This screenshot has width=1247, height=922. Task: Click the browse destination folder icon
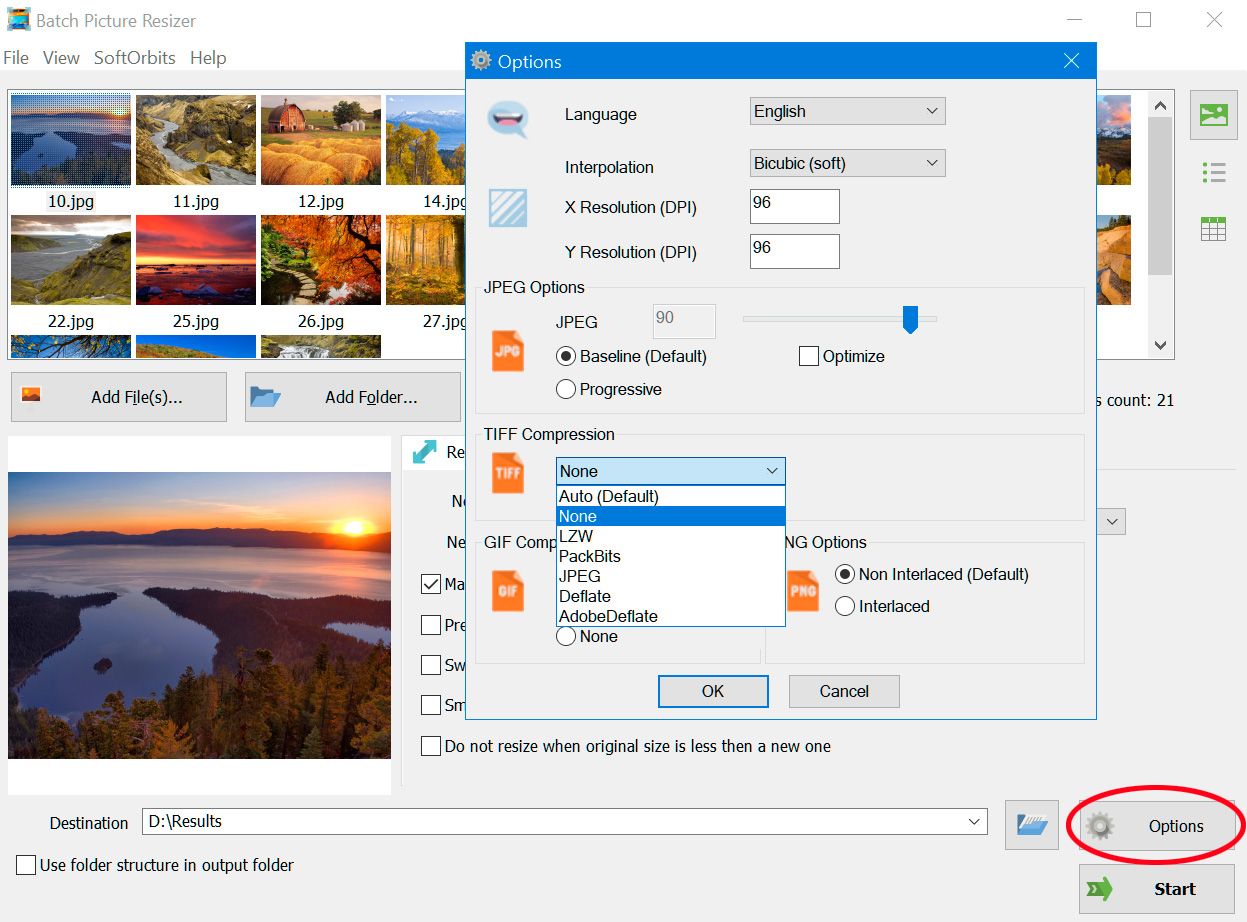(1031, 824)
